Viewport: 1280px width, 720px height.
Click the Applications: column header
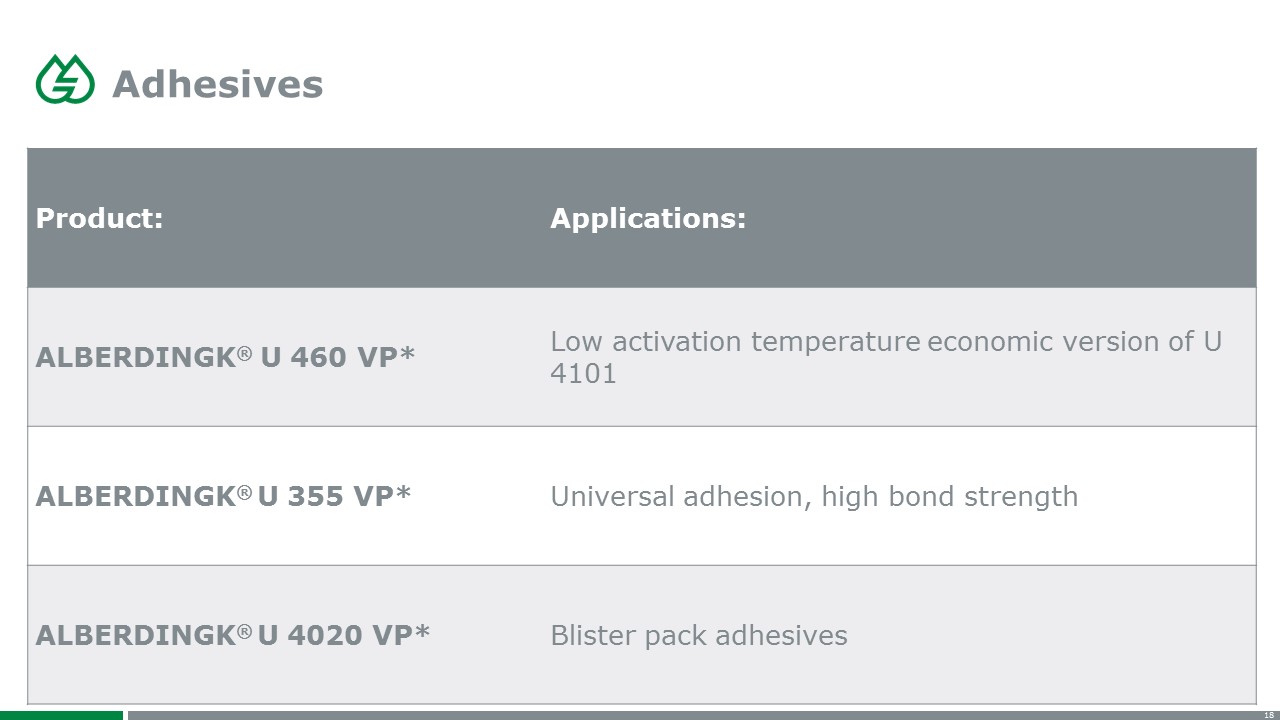coord(648,218)
